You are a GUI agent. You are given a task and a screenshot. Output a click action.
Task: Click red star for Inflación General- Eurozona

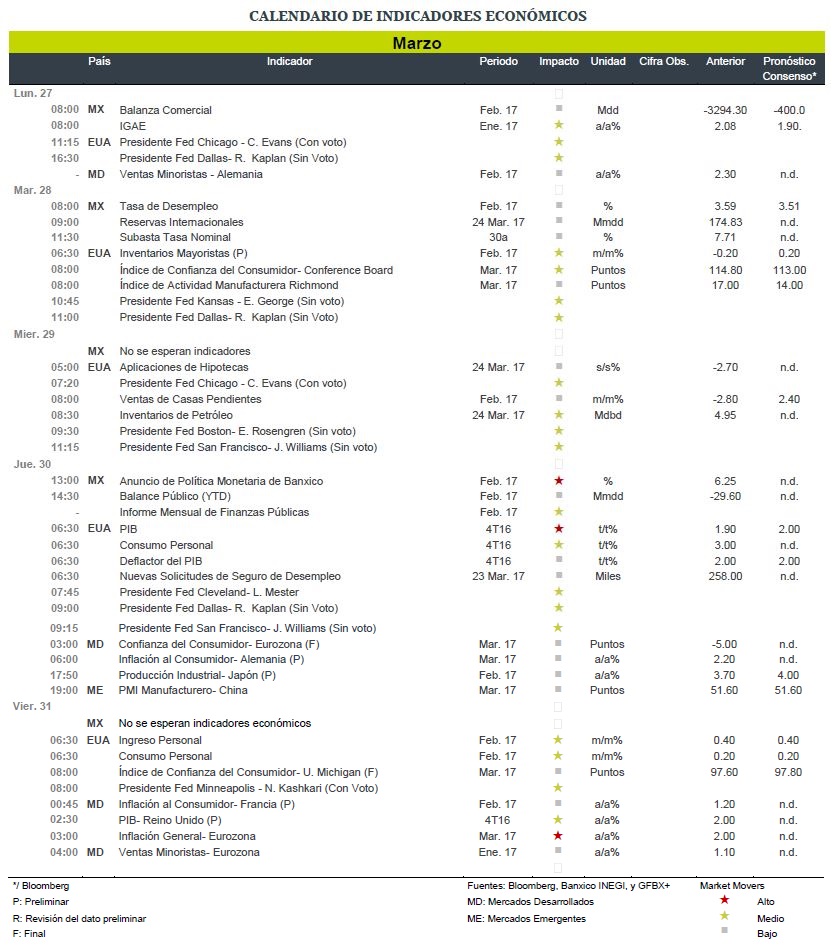[557, 835]
